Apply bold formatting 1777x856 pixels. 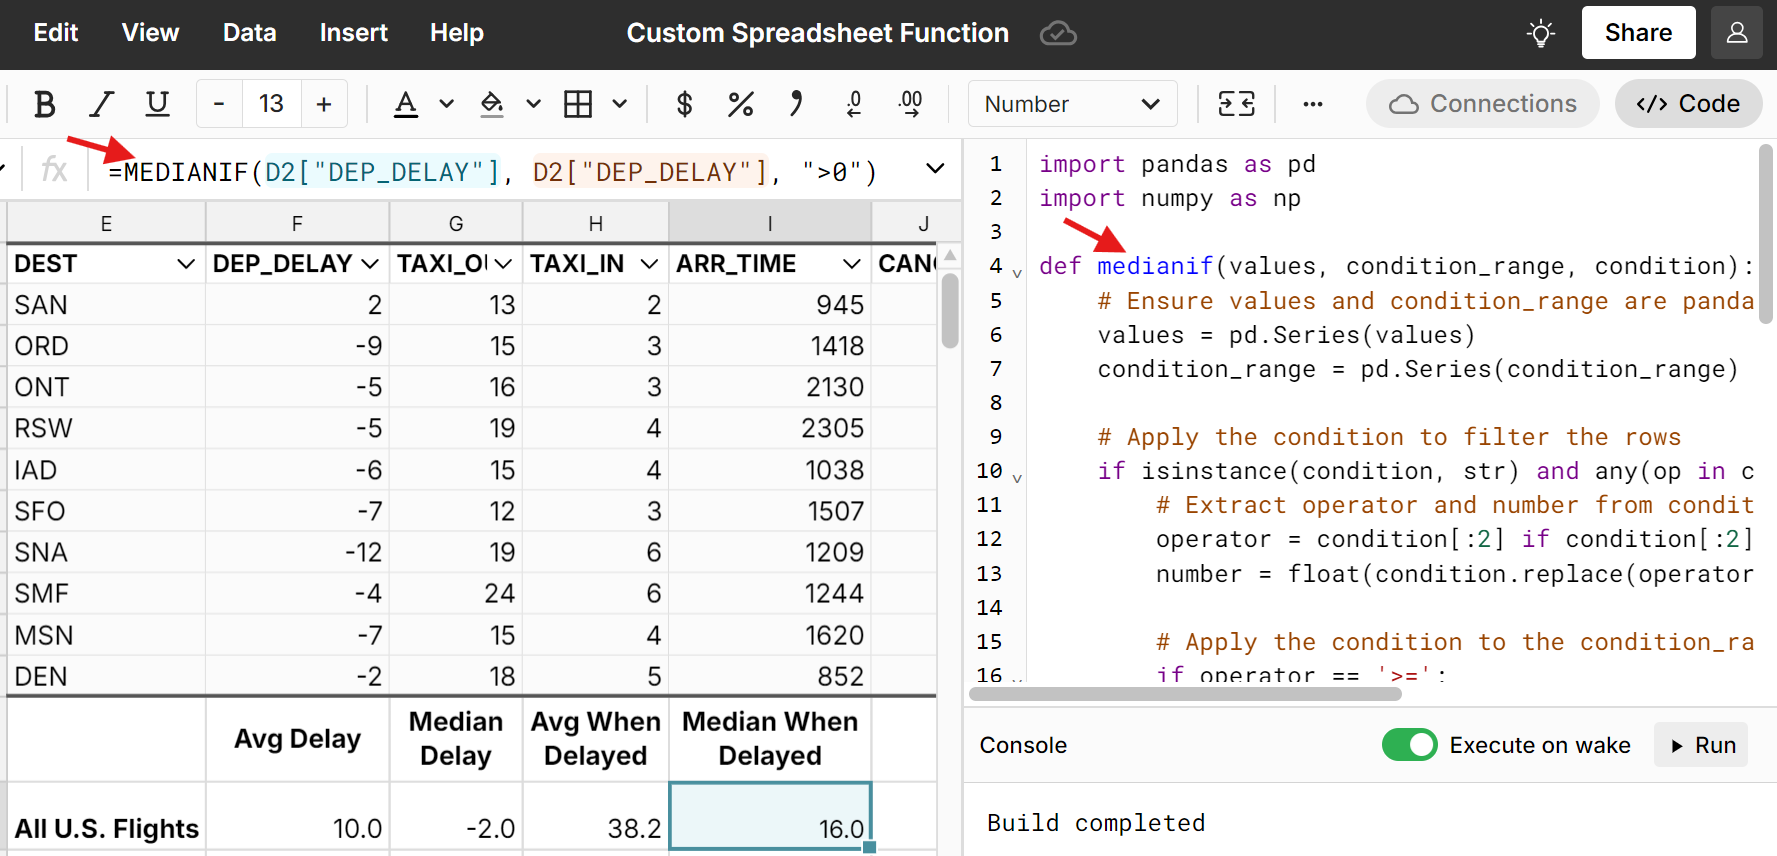pyautogui.click(x=44, y=104)
